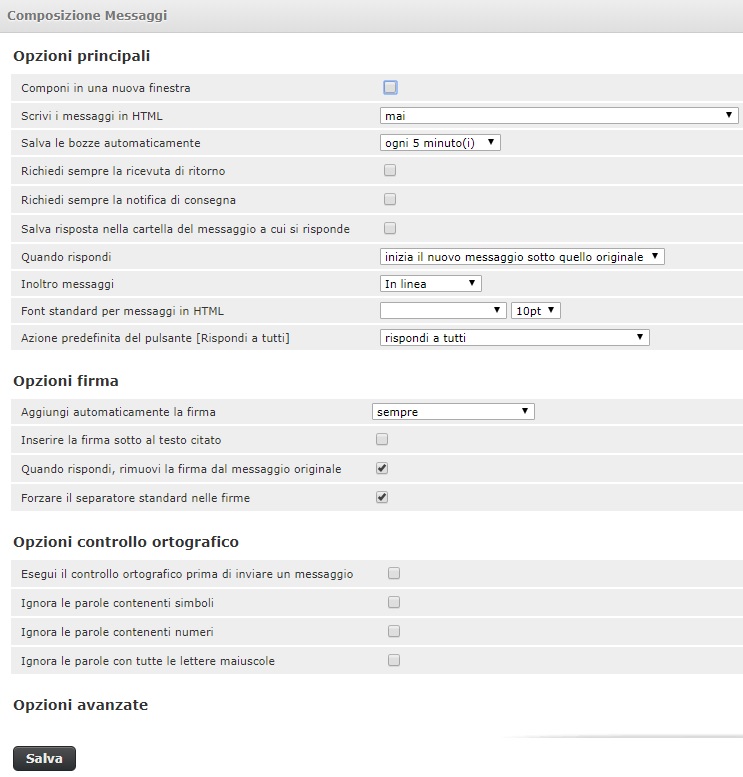Image resolution: width=743 pixels, height=777 pixels.
Task: Tick 'Richiedi sempre la ricevuta di ritorno'
Action: click(x=390, y=170)
